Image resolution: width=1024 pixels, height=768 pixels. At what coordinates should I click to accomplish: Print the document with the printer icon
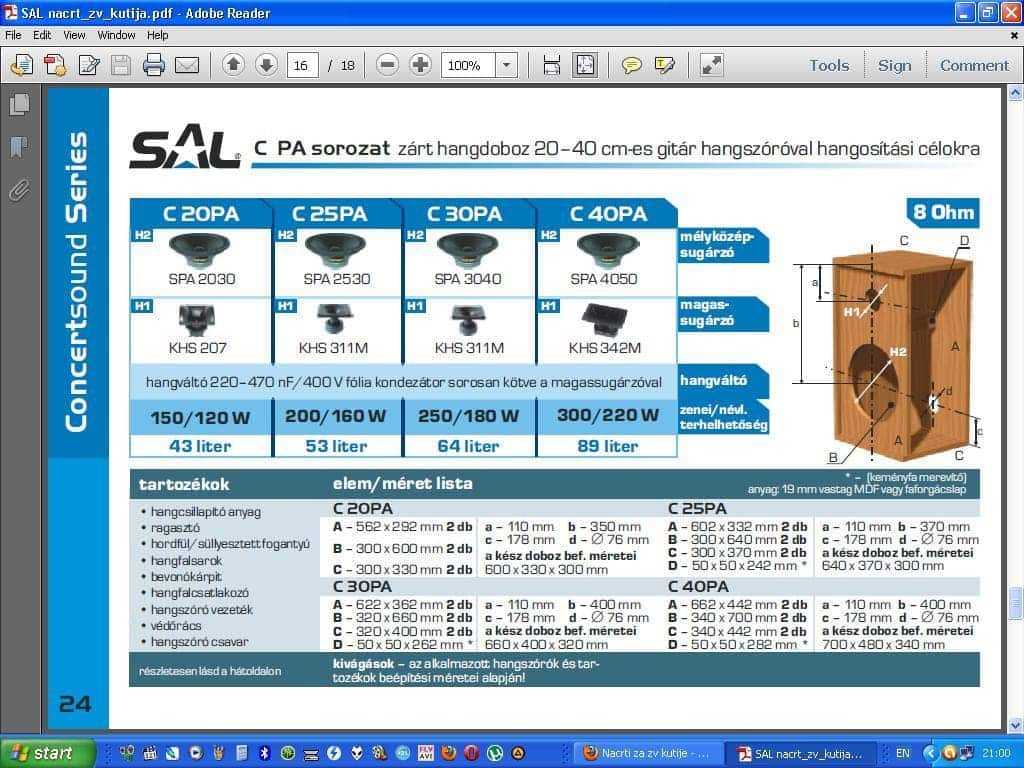[x=154, y=65]
